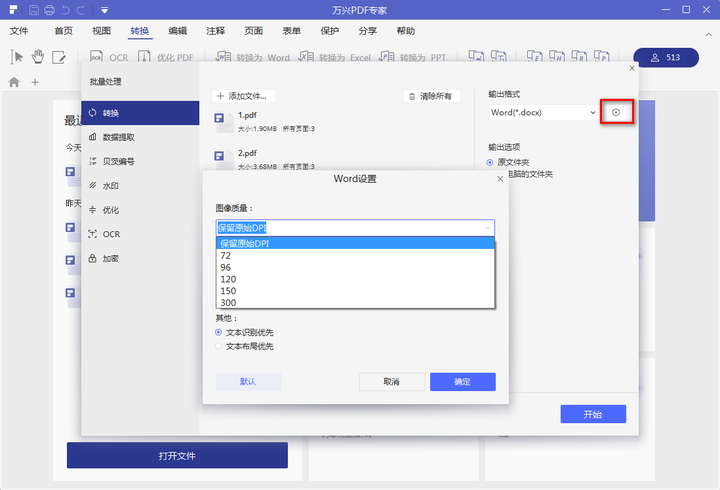
Task: Click the 取消 button
Action: (391, 382)
